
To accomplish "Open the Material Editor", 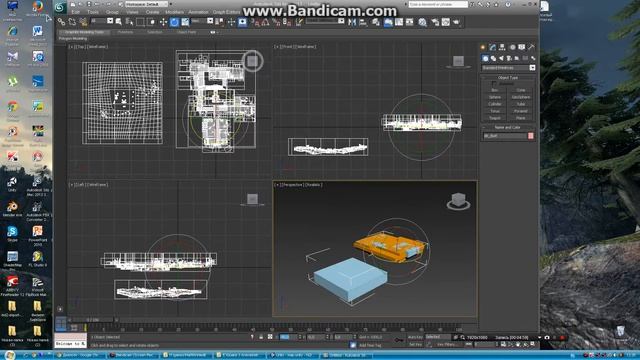I will (422, 22).
